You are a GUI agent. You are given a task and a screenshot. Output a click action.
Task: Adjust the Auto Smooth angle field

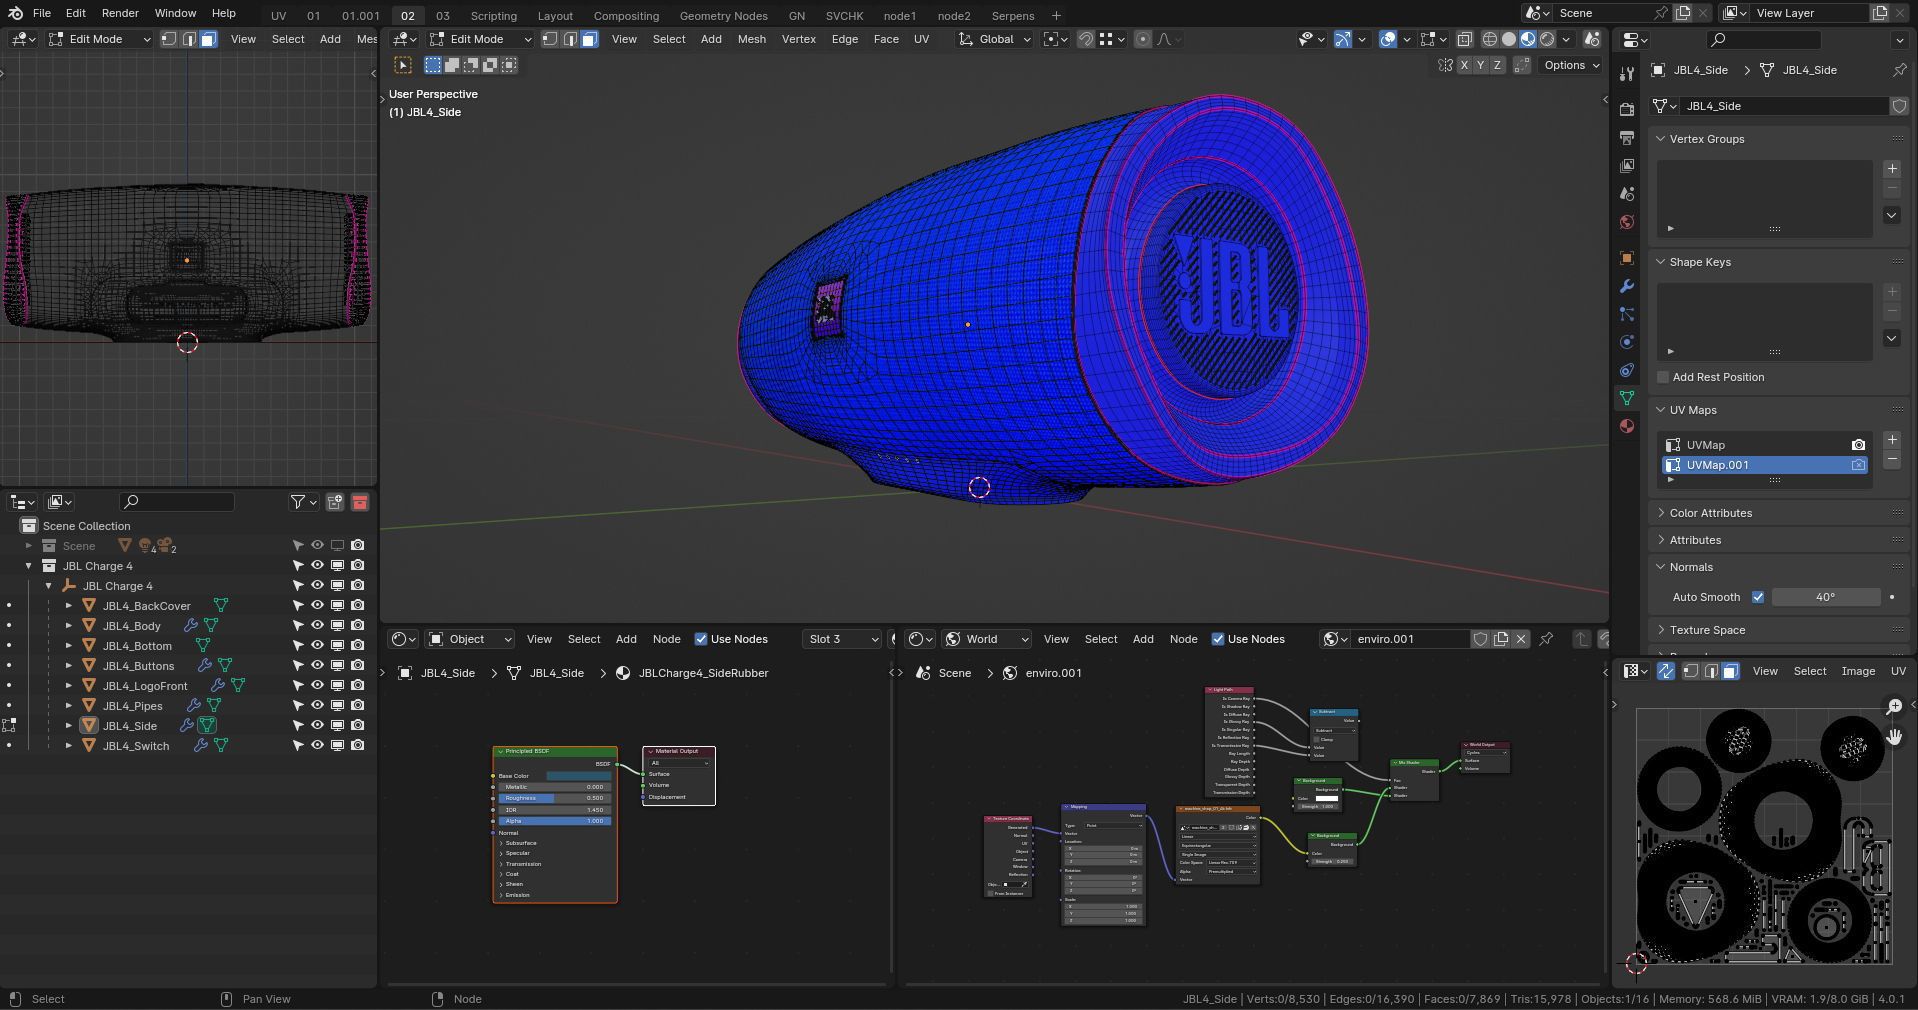point(1826,597)
